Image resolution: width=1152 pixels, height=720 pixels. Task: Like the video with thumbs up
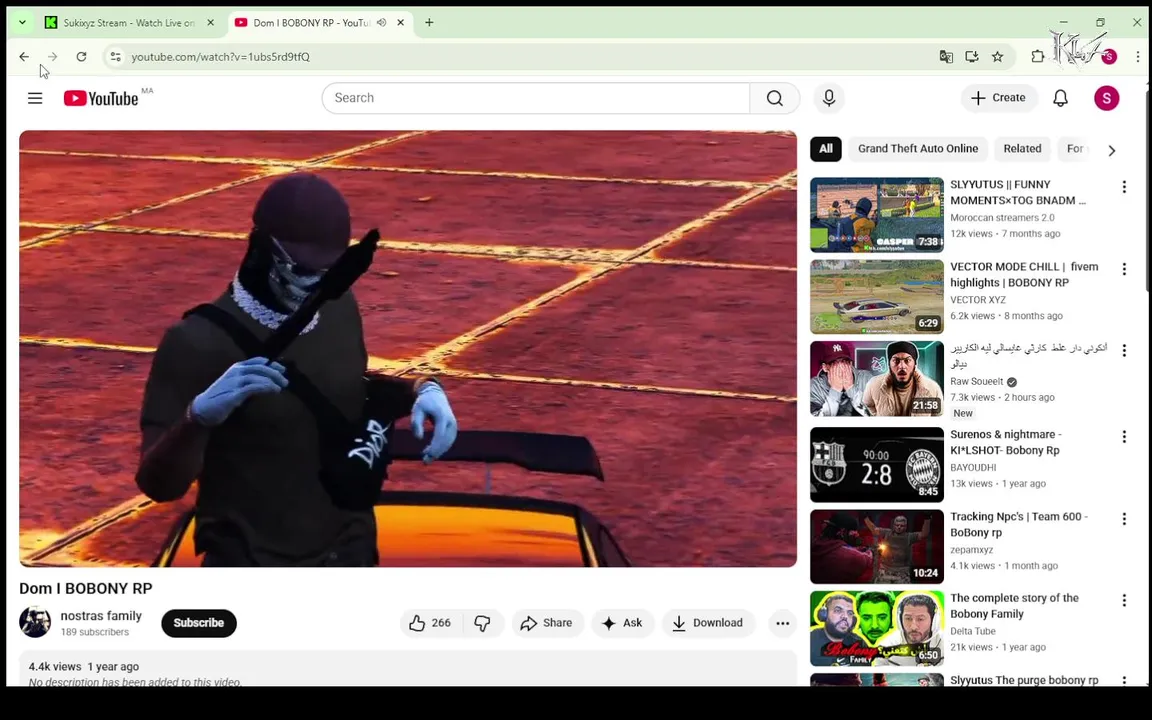(x=429, y=623)
